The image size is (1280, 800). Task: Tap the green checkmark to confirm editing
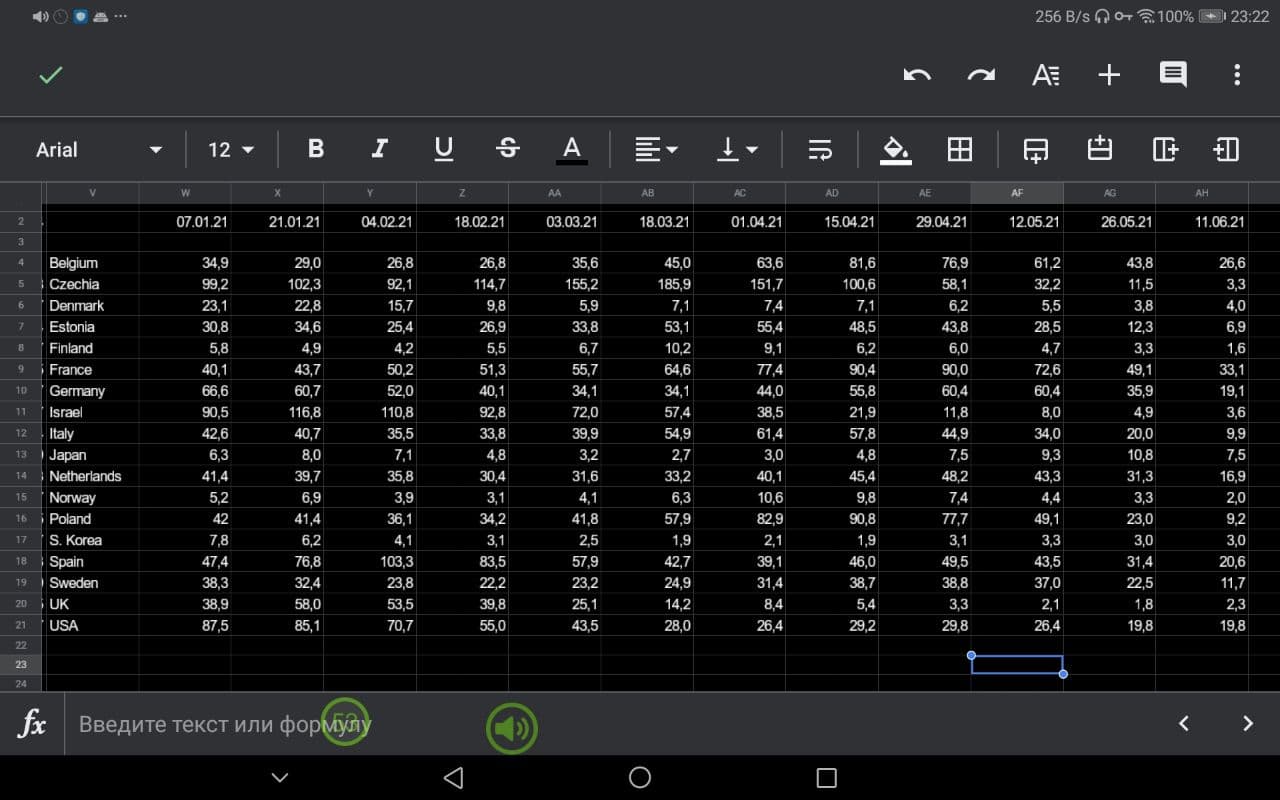51,75
